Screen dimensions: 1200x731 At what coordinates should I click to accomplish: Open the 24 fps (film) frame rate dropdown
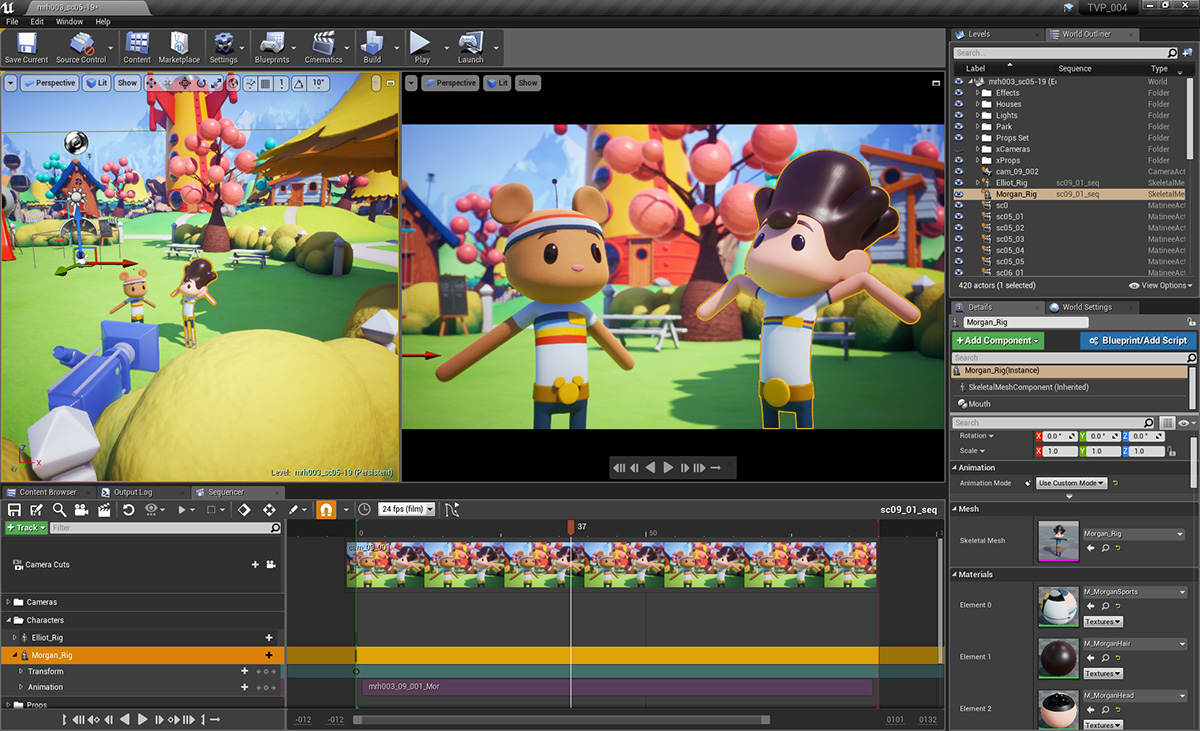[406, 510]
